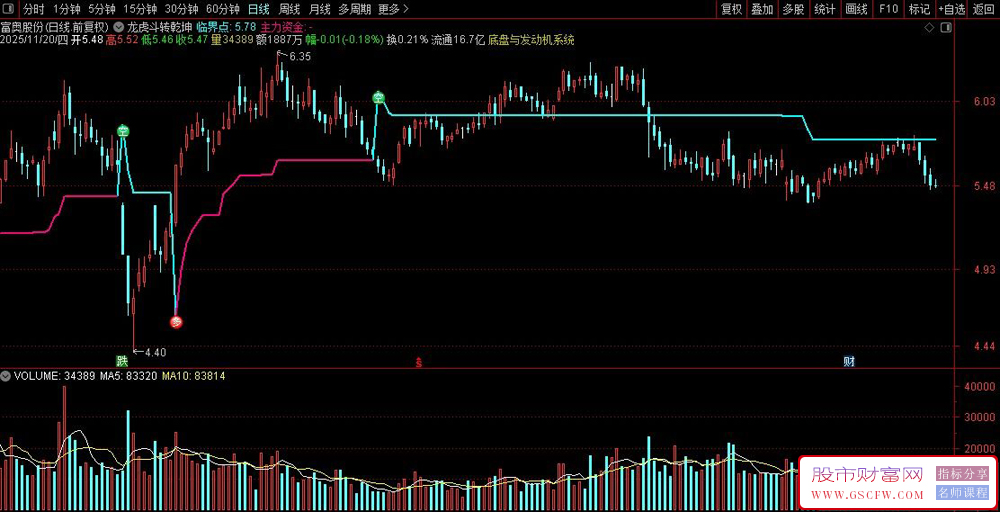Switch to the 分时 intraday tab
The width and height of the screenshot is (1000, 512).
click(x=34, y=9)
